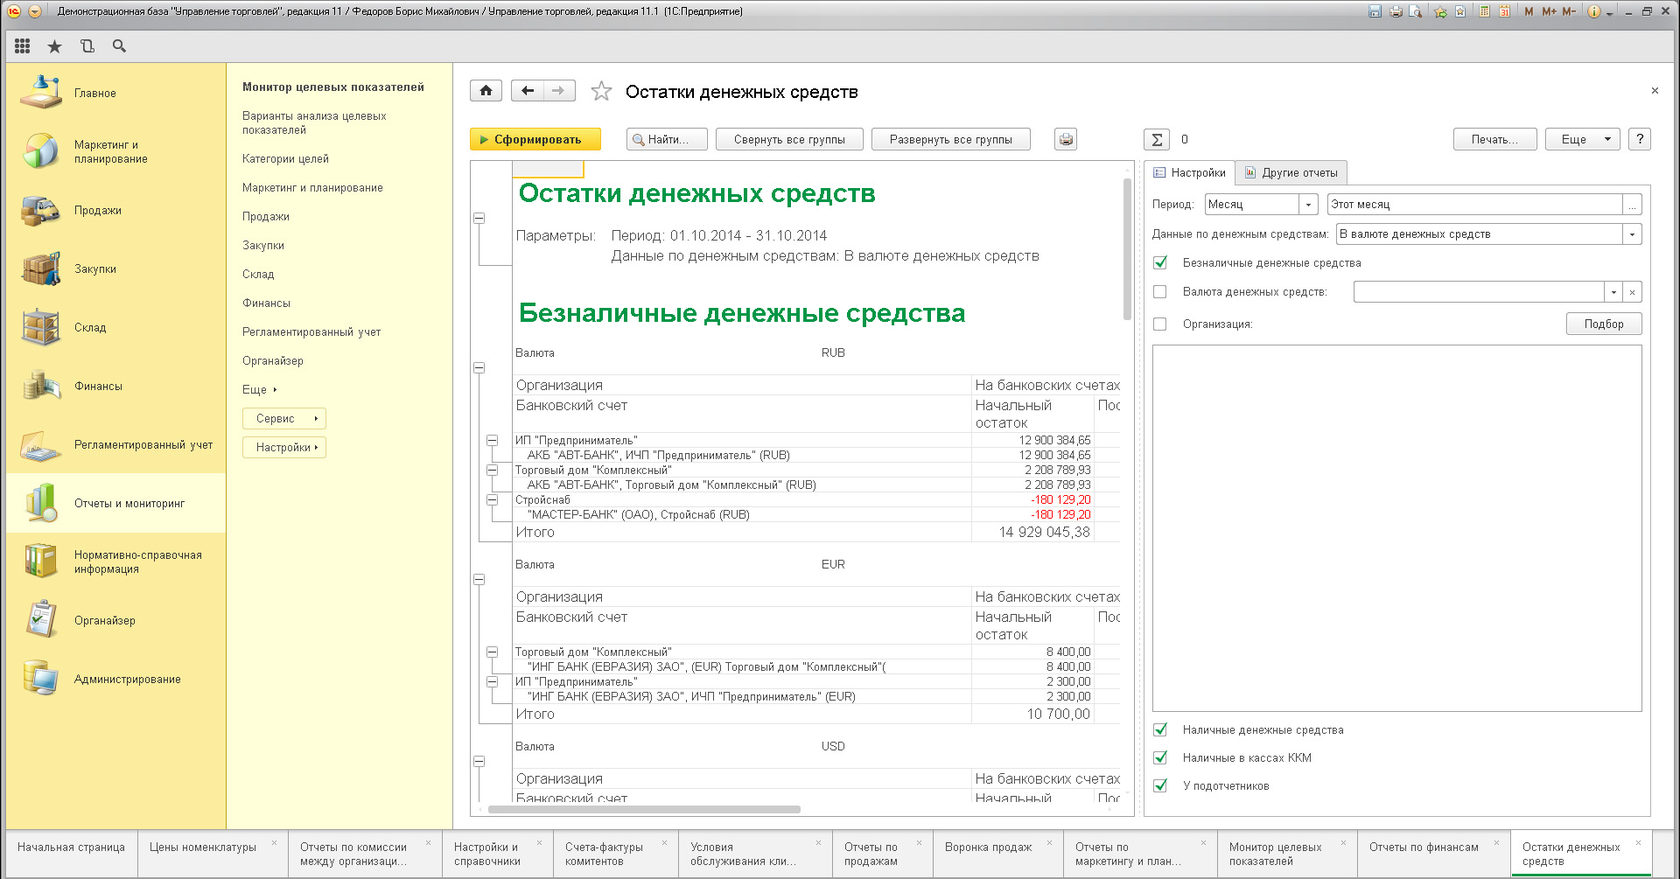Click the save icon in title bar
The height and width of the screenshot is (879, 1680).
(x=1375, y=12)
